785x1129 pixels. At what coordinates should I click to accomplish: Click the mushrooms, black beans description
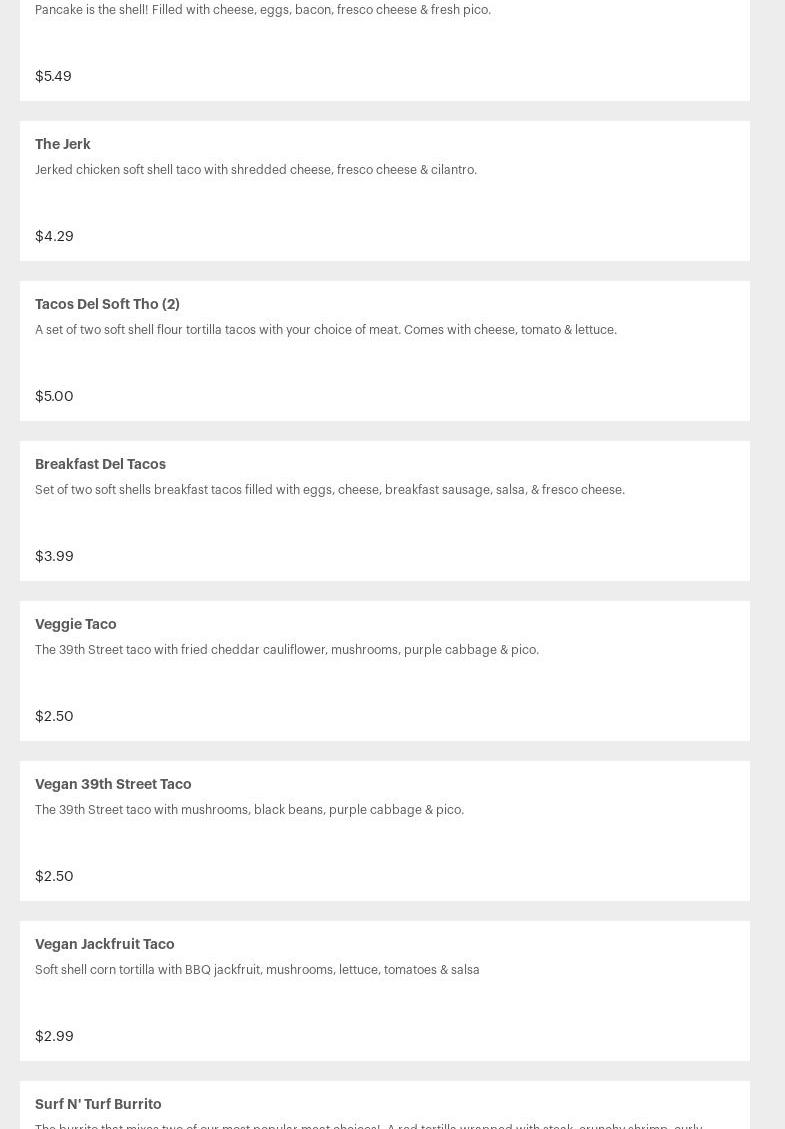tap(249, 810)
